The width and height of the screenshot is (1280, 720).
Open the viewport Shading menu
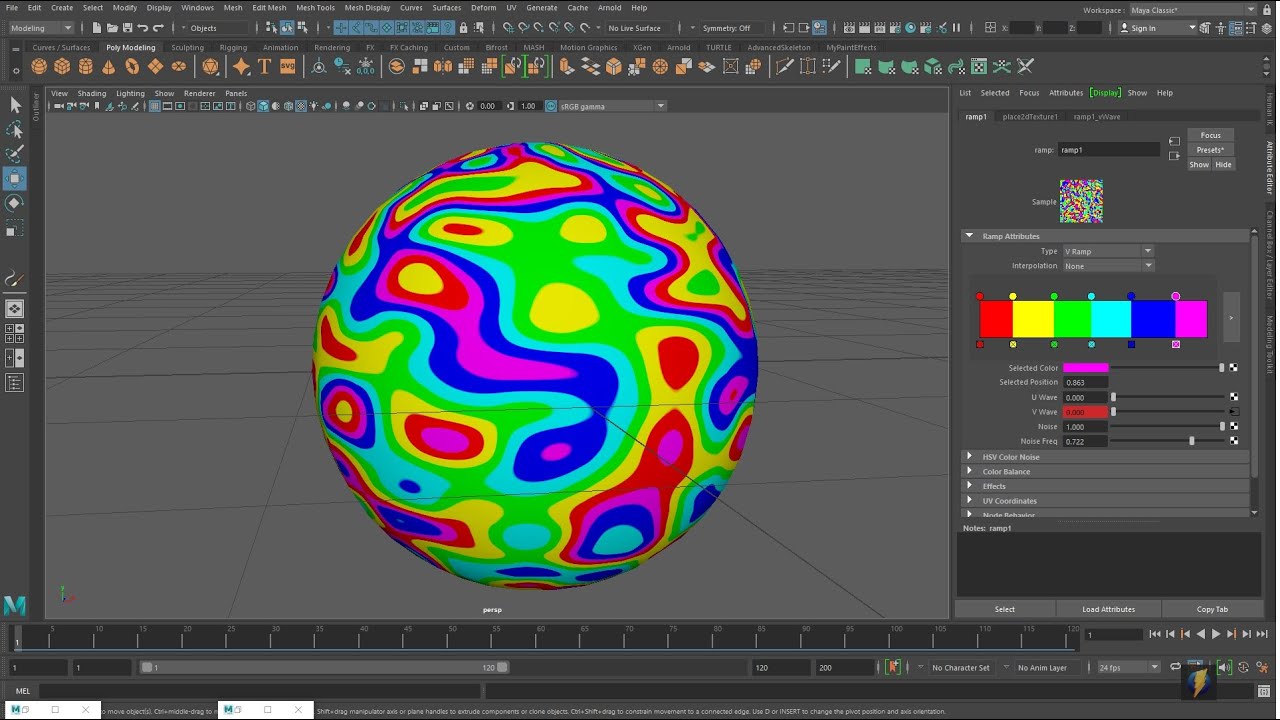(x=92, y=94)
